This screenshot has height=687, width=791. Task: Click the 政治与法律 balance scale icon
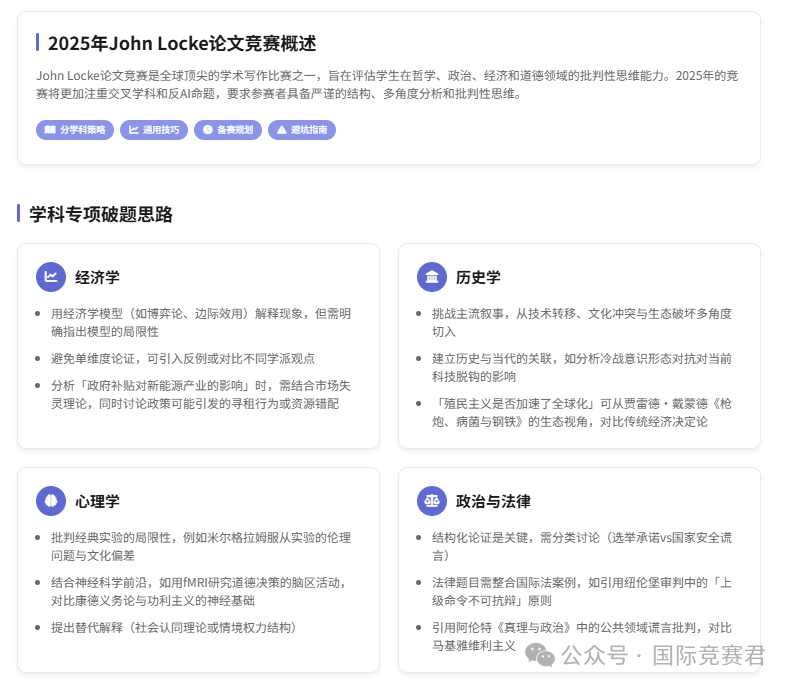(432, 501)
